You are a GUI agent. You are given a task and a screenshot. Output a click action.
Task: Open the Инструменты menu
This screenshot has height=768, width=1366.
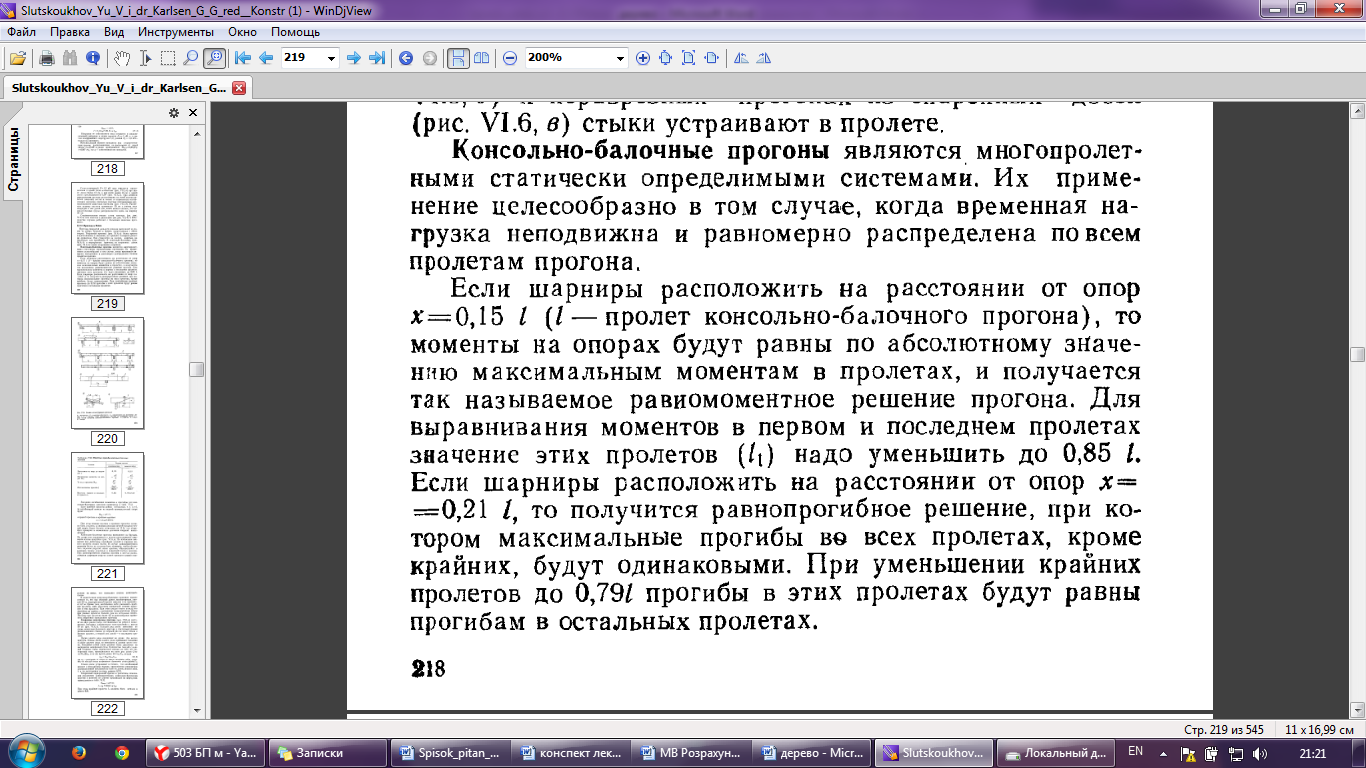178,32
